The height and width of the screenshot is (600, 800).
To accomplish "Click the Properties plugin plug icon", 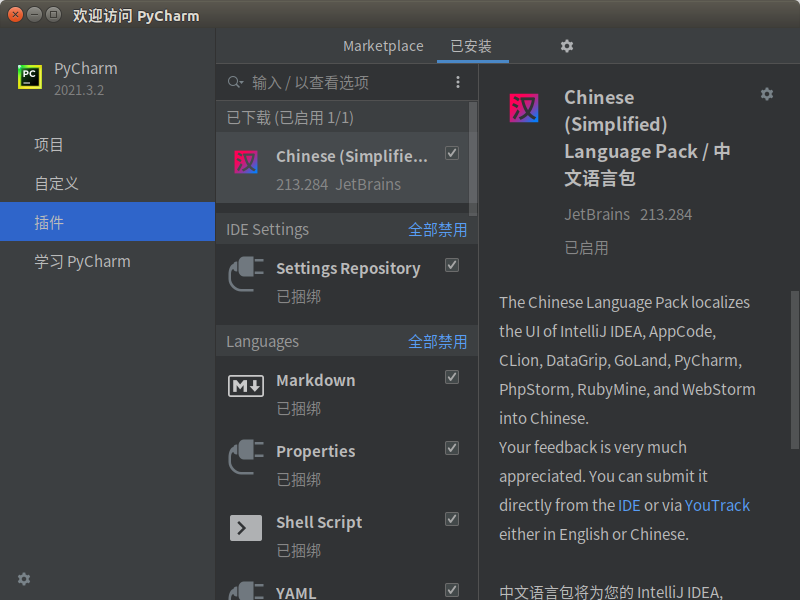I will (246, 457).
